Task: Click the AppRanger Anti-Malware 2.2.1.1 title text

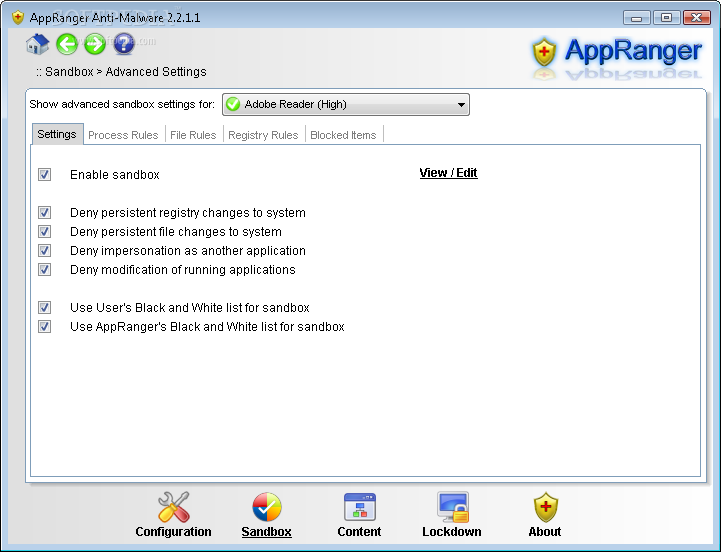Action: (115, 18)
